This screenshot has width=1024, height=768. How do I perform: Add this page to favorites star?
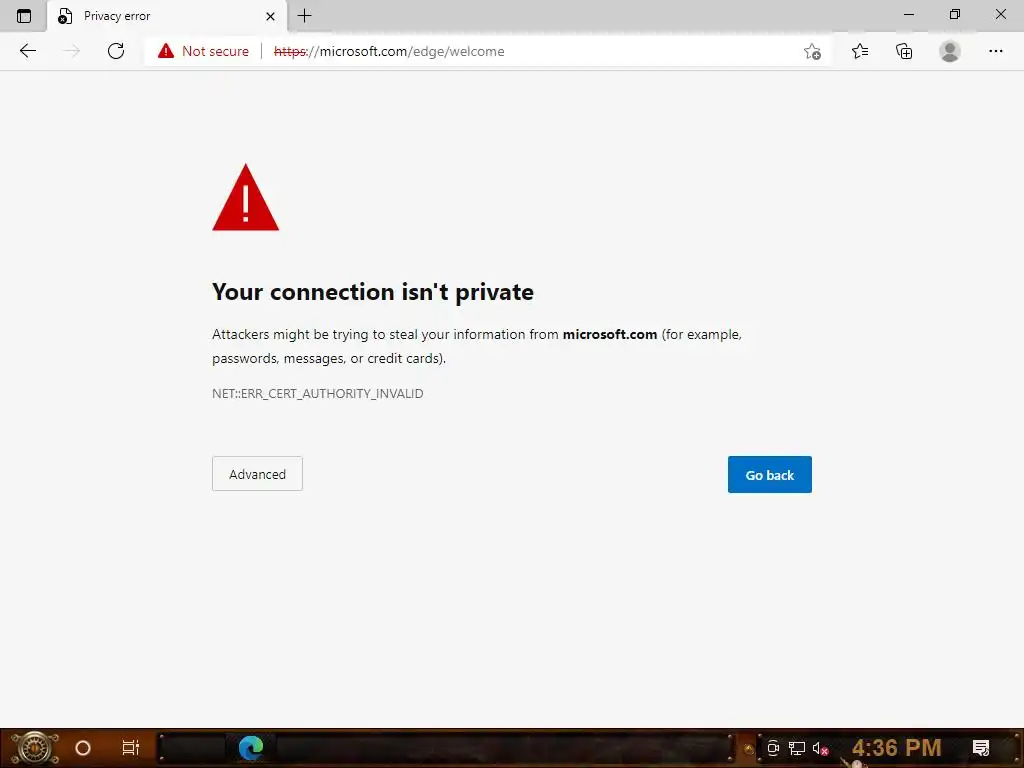click(812, 51)
